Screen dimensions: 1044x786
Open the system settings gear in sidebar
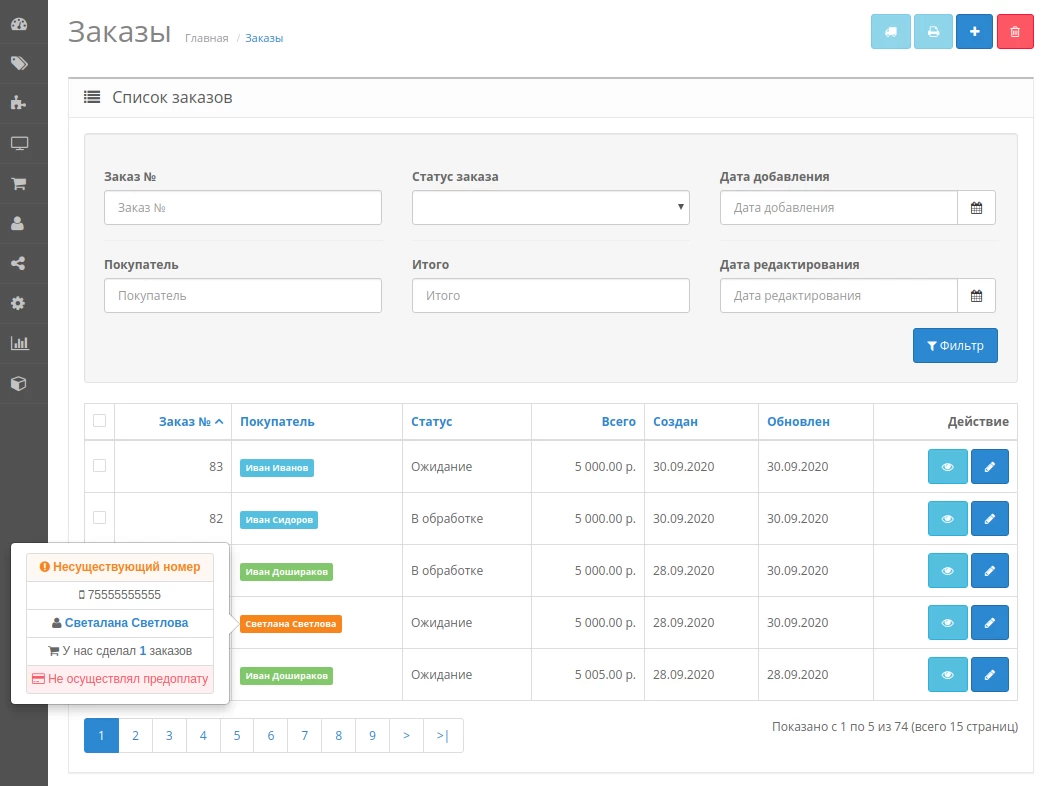coord(19,303)
